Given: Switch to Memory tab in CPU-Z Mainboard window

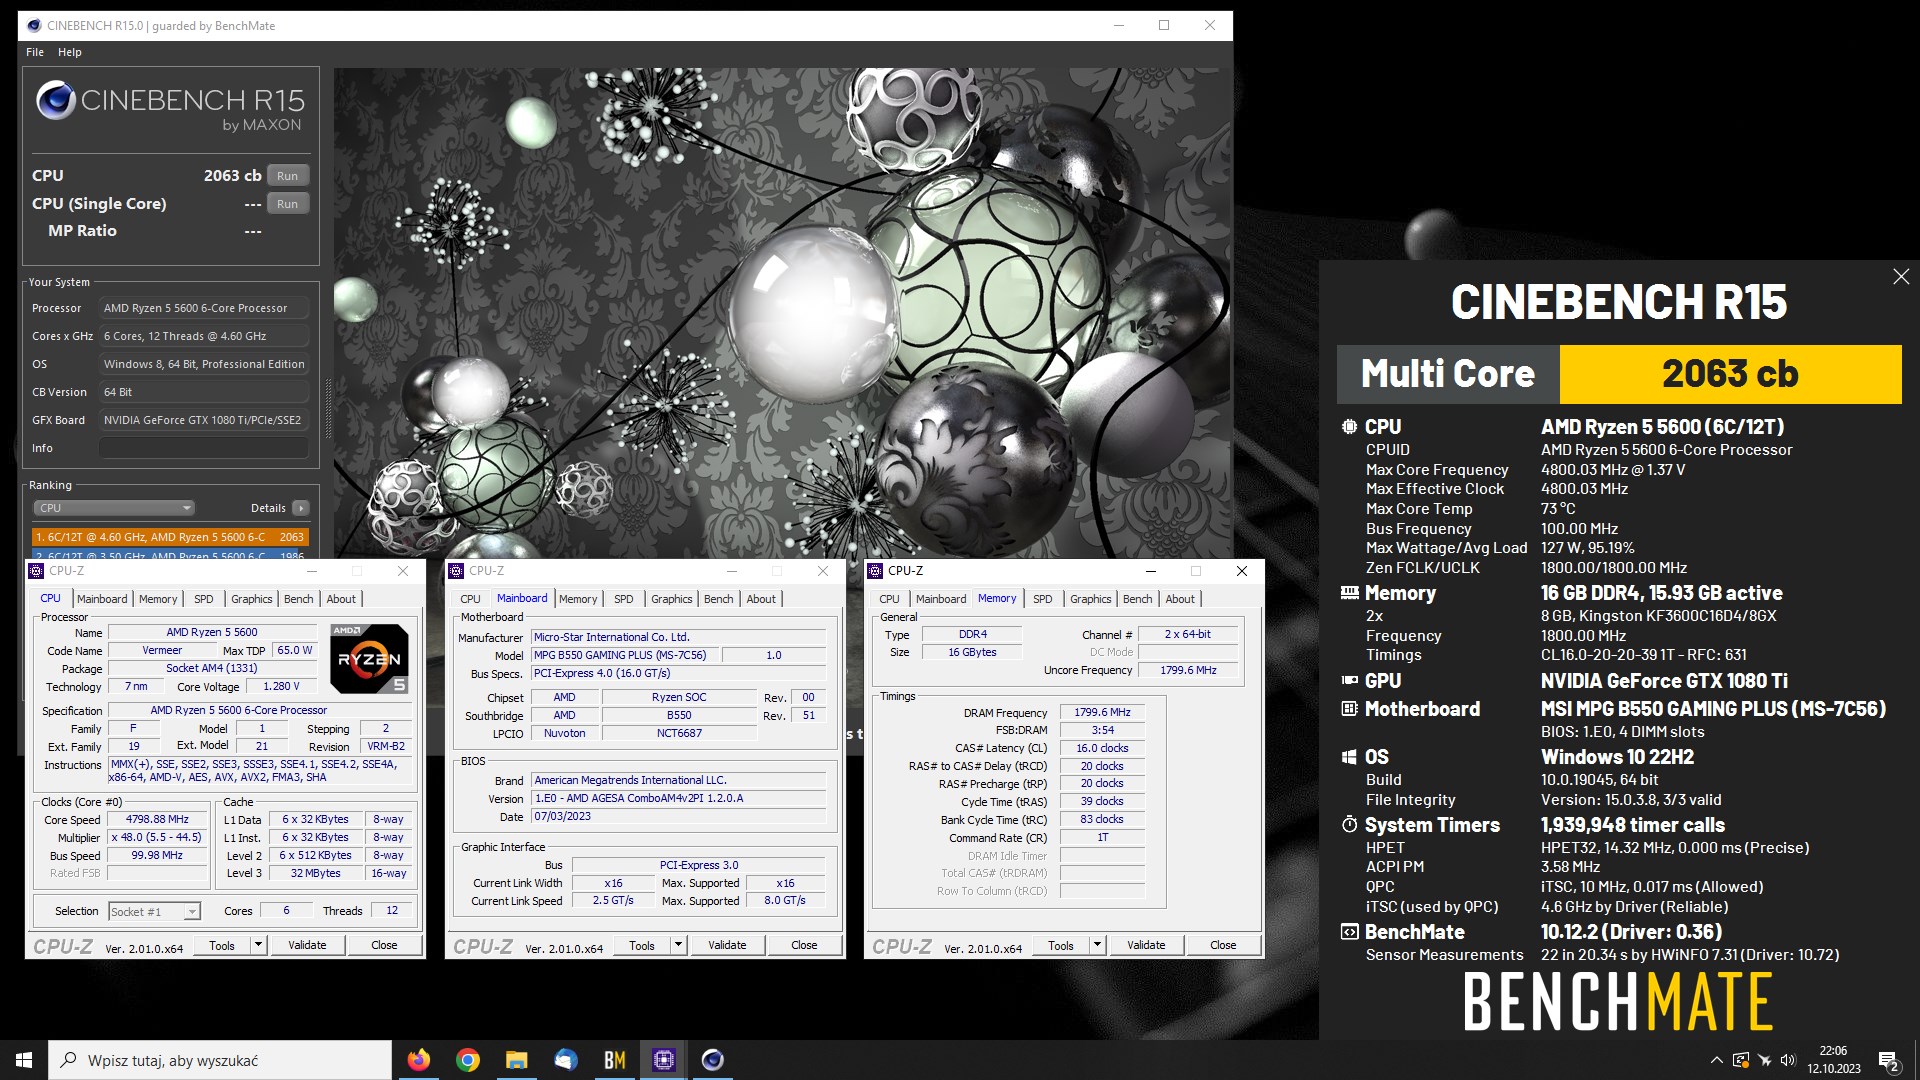Looking at the screenshot, I should click(578, 599).
